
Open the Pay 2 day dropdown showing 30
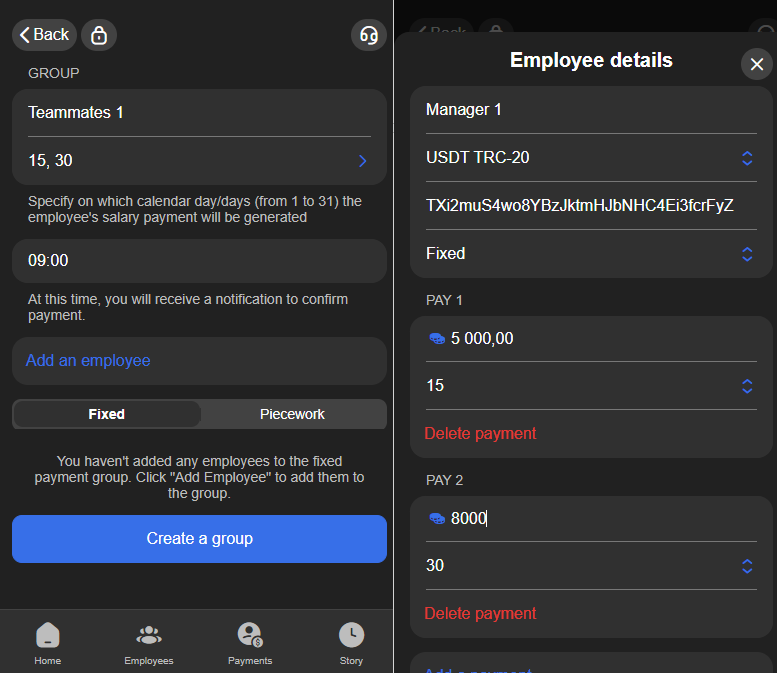coord(591,565)
